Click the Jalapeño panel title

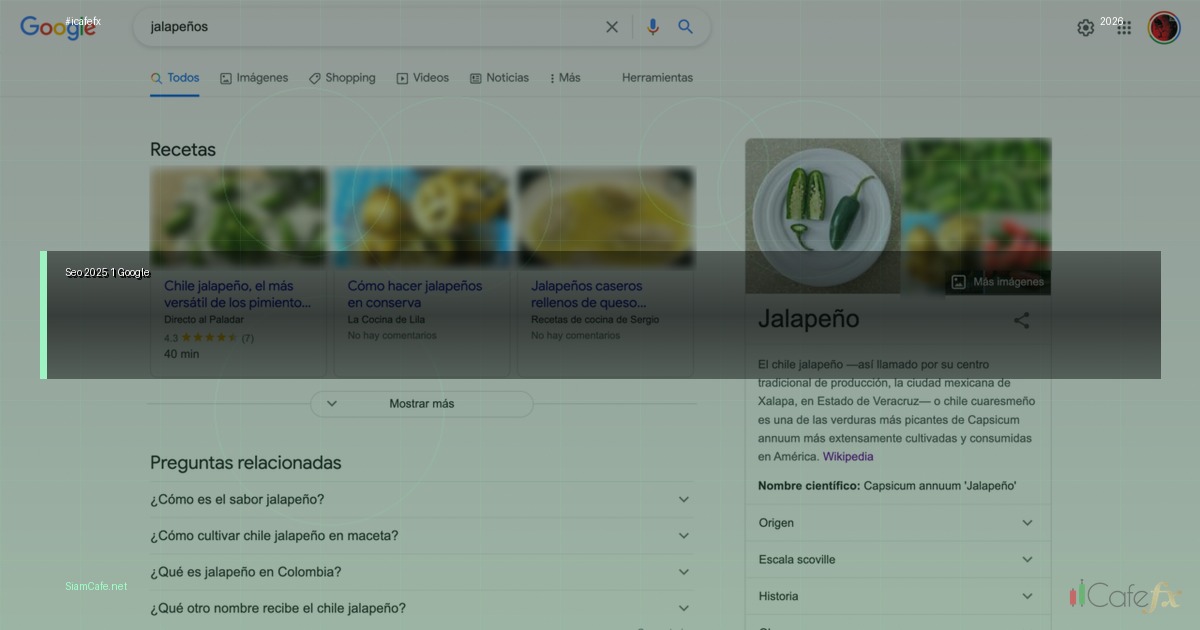pos(809,320)
